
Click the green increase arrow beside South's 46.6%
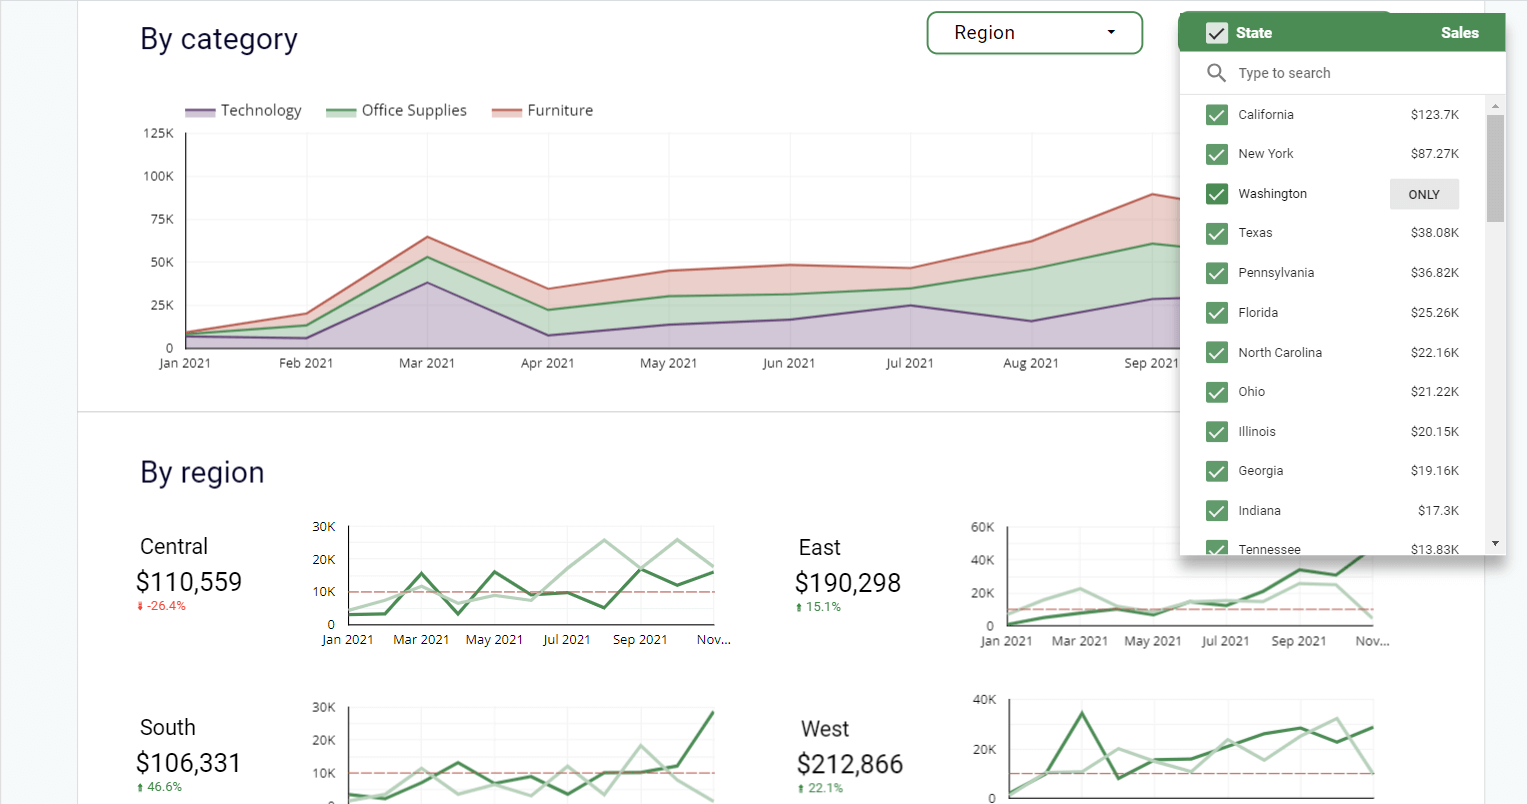140,787
